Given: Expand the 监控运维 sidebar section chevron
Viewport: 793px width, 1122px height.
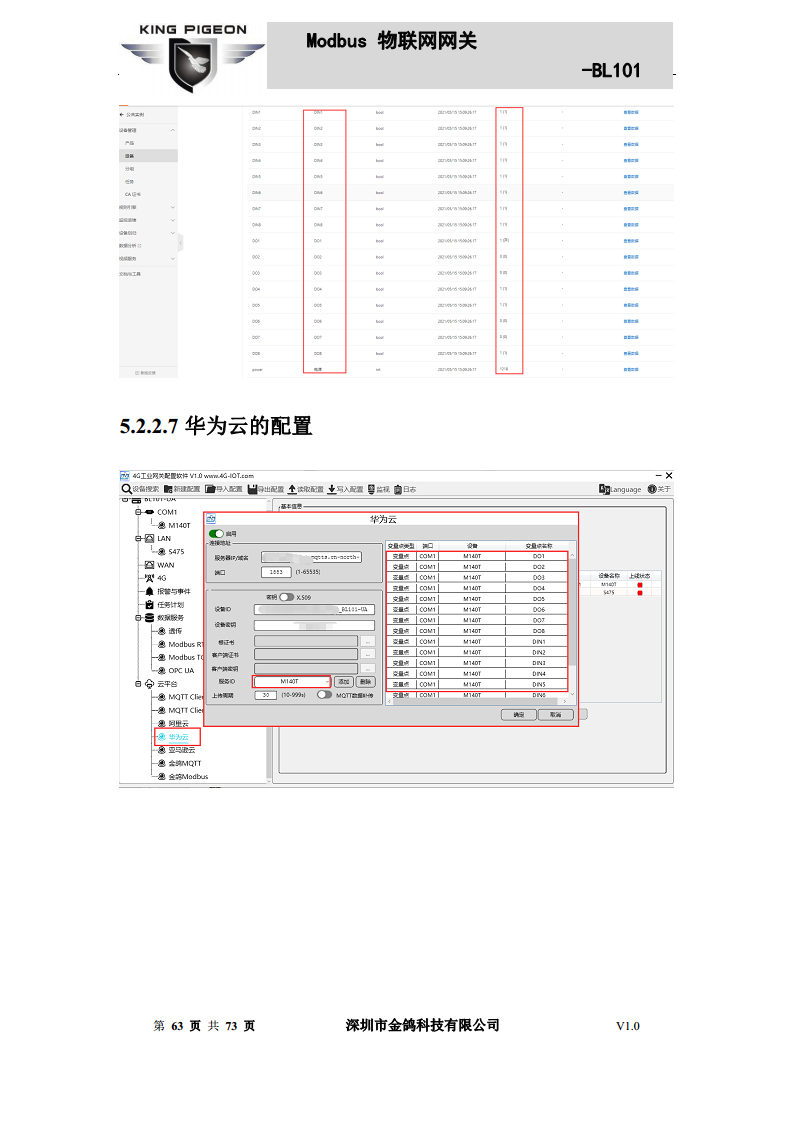Looking at the screenshot, I should click(172, 220).
